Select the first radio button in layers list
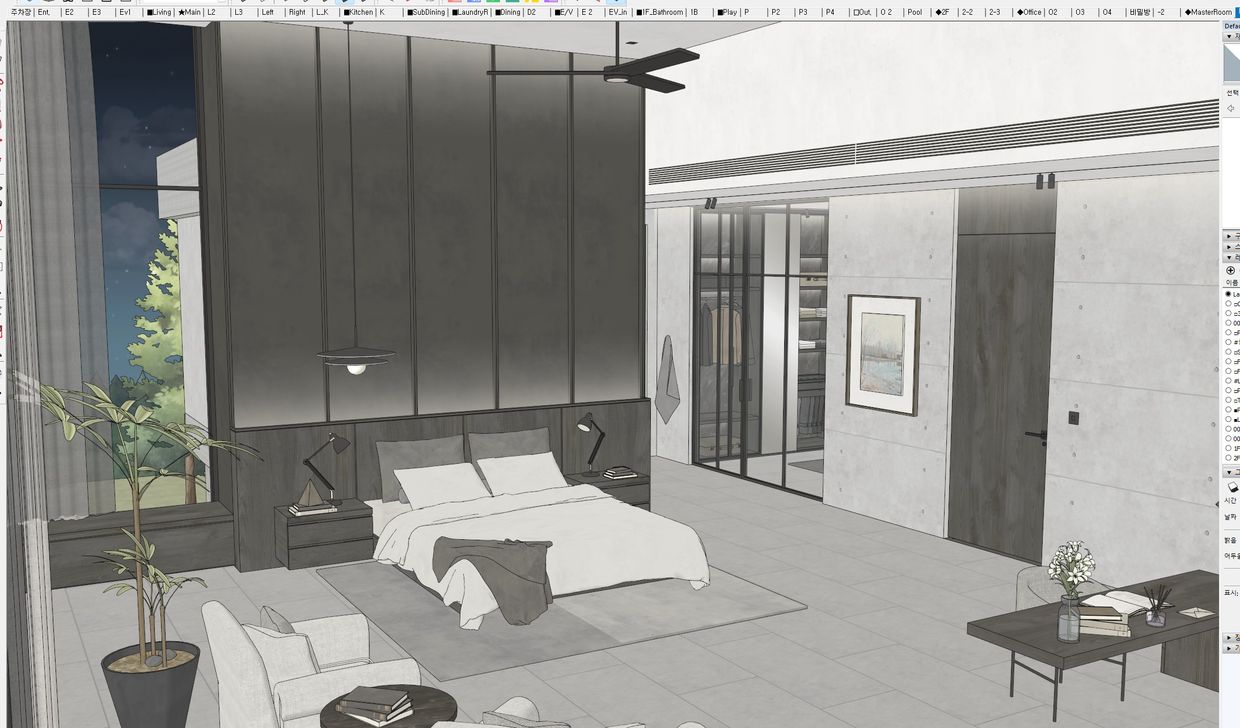 tap(1229, 294)
